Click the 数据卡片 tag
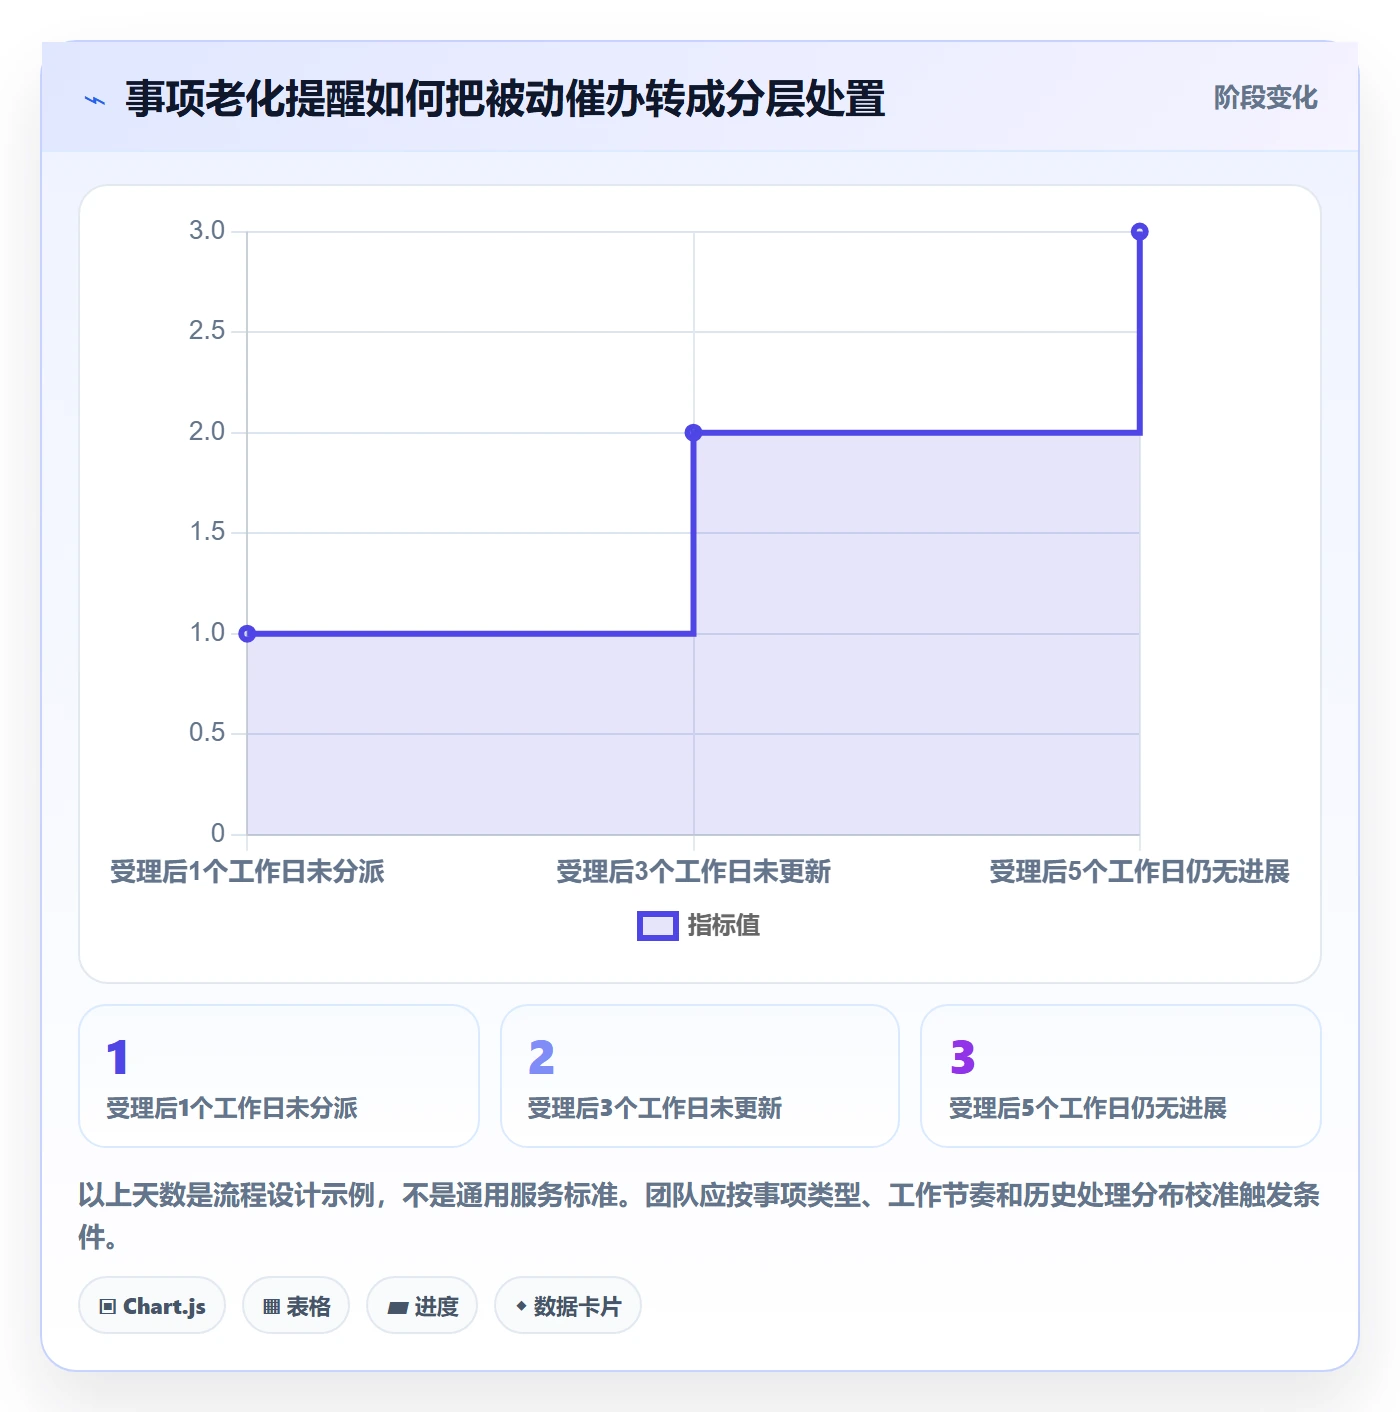The image size is (1400, 1412). point(568,1305)
